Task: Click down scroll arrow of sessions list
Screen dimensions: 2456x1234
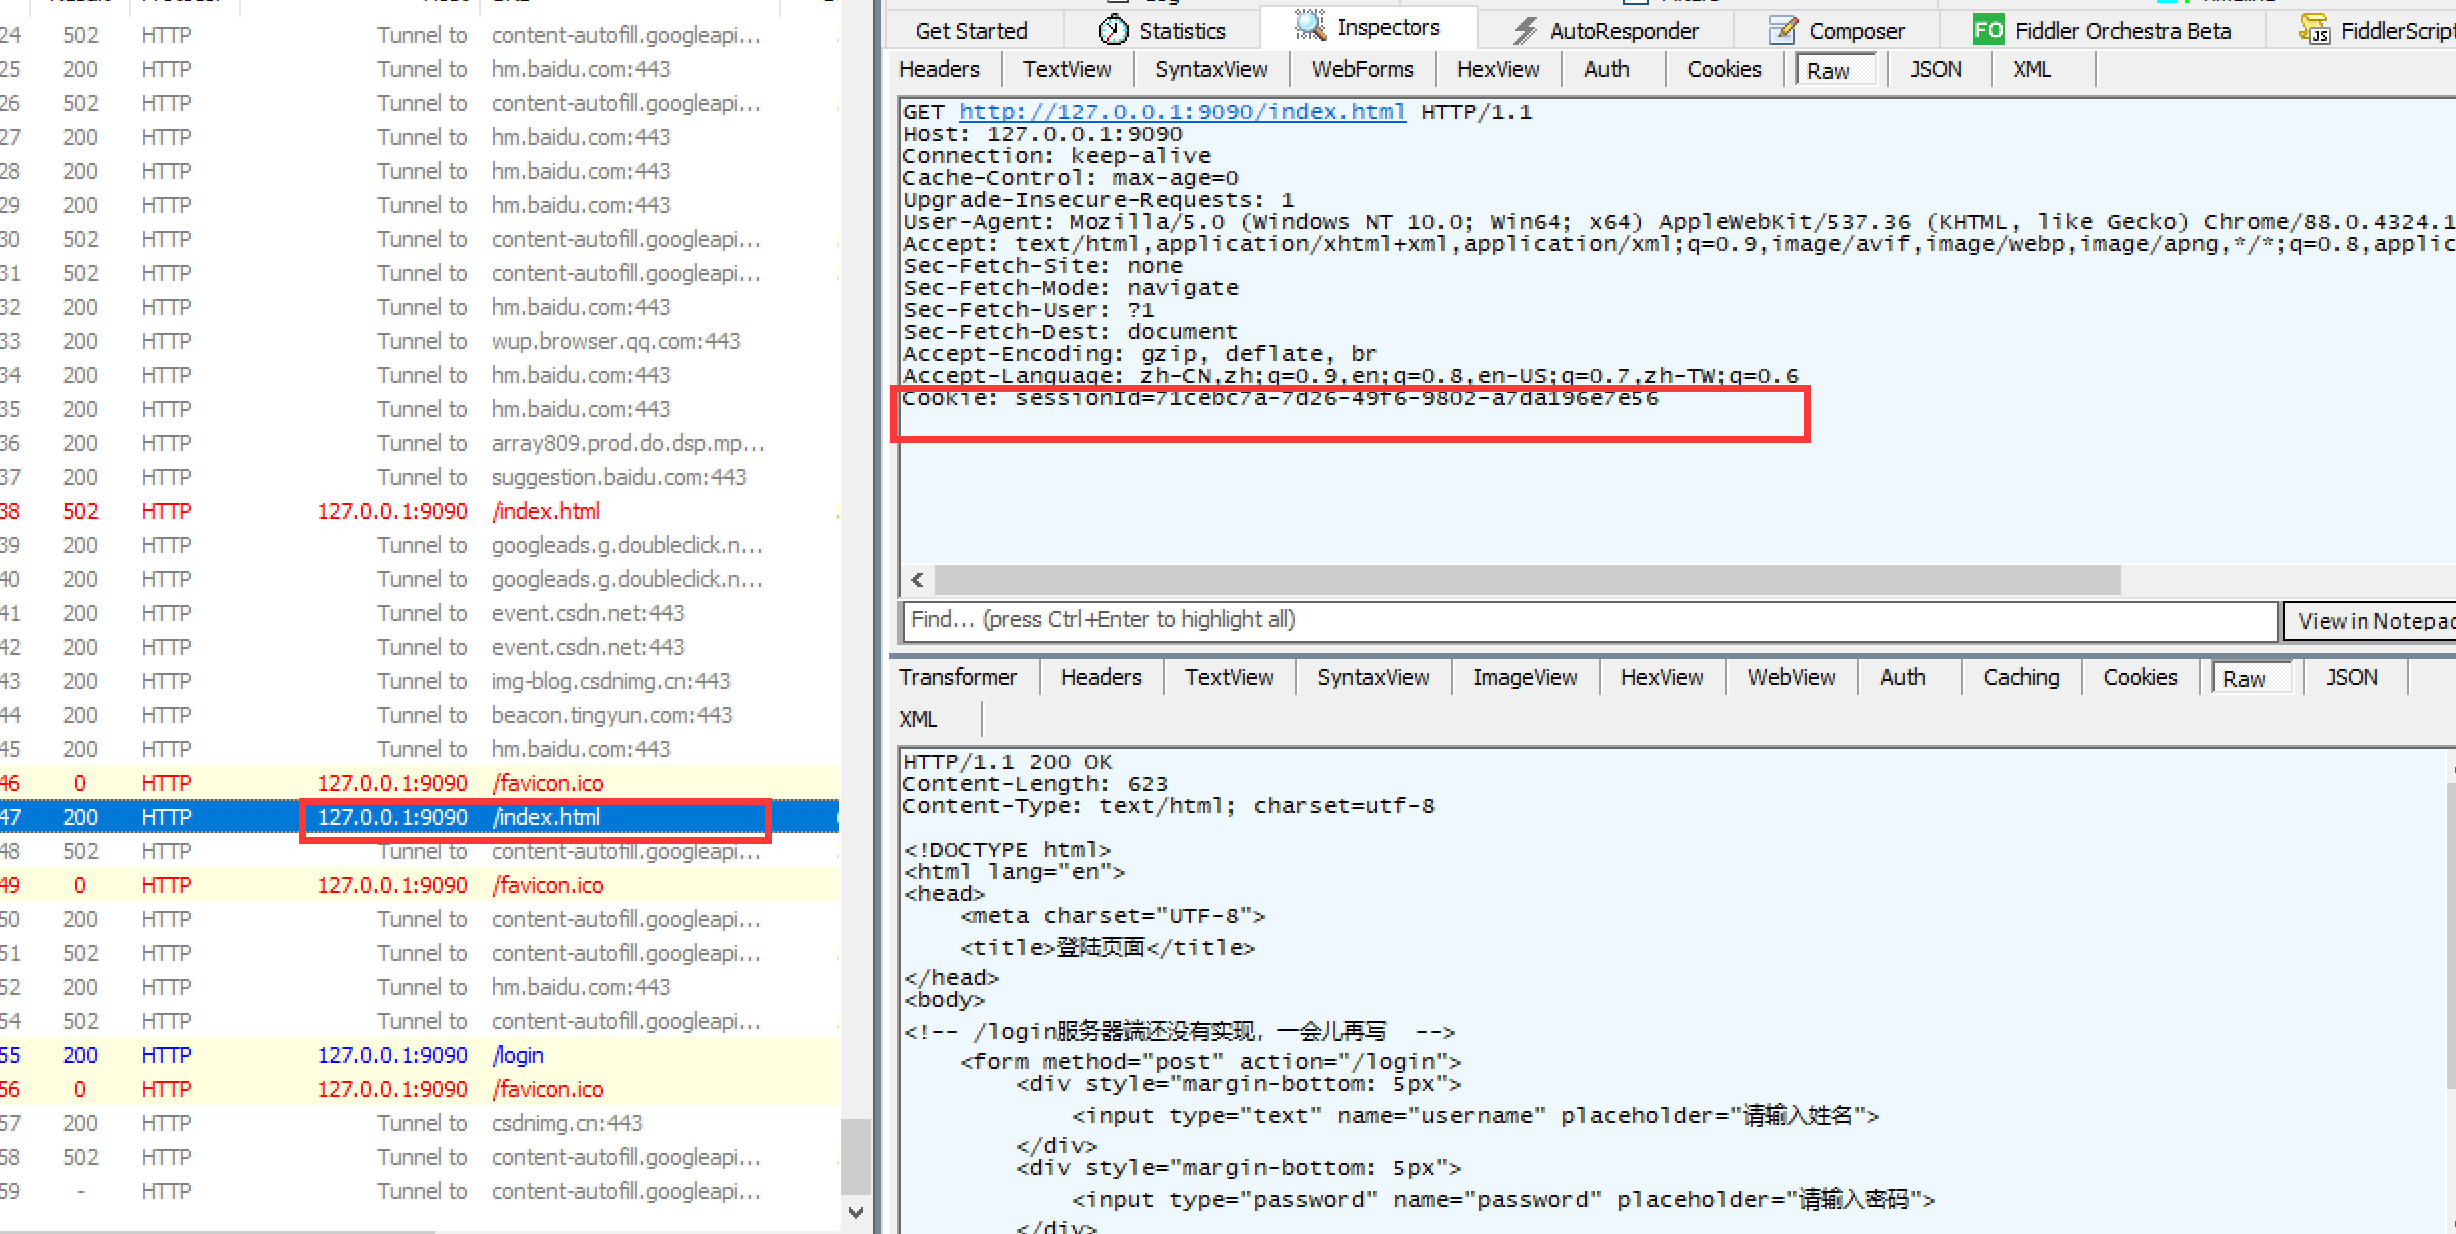Action: point(856,1212)
